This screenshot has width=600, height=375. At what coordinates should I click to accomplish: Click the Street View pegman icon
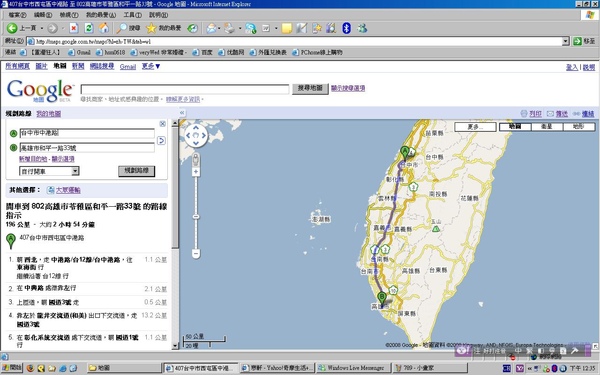pyautogui.click(x=196, y=160)
